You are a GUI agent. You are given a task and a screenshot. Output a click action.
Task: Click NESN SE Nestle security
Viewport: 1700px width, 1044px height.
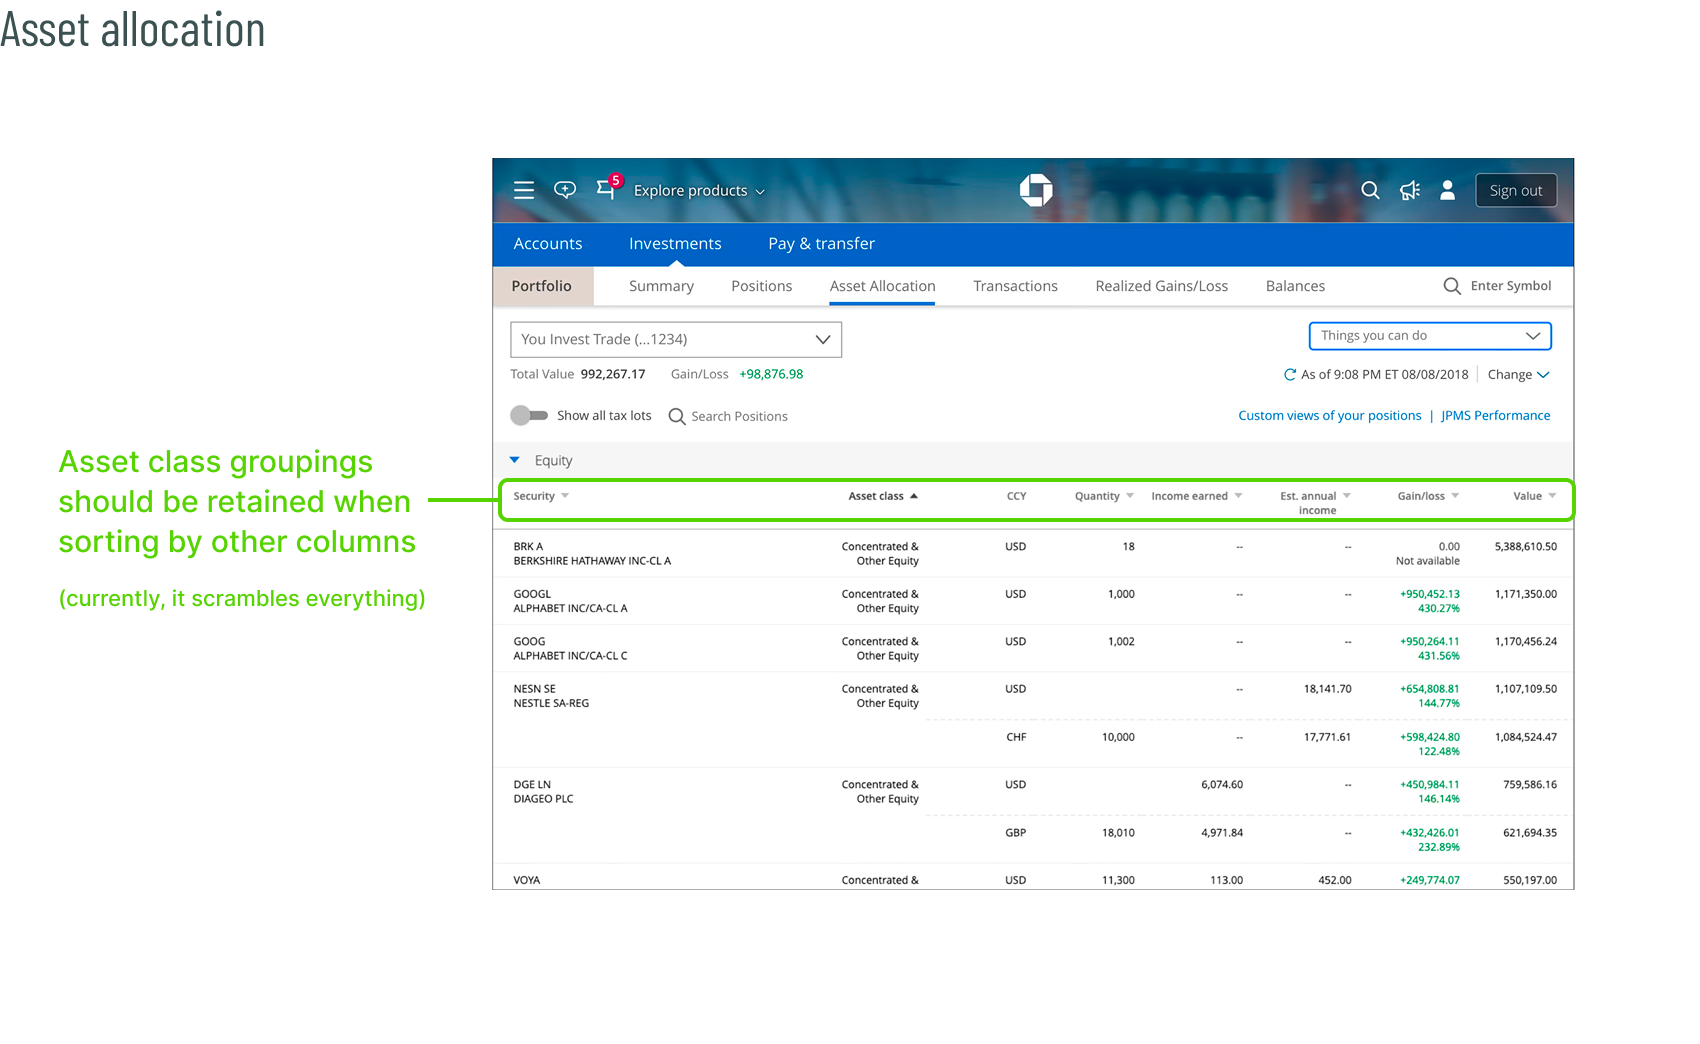[551, 696]
